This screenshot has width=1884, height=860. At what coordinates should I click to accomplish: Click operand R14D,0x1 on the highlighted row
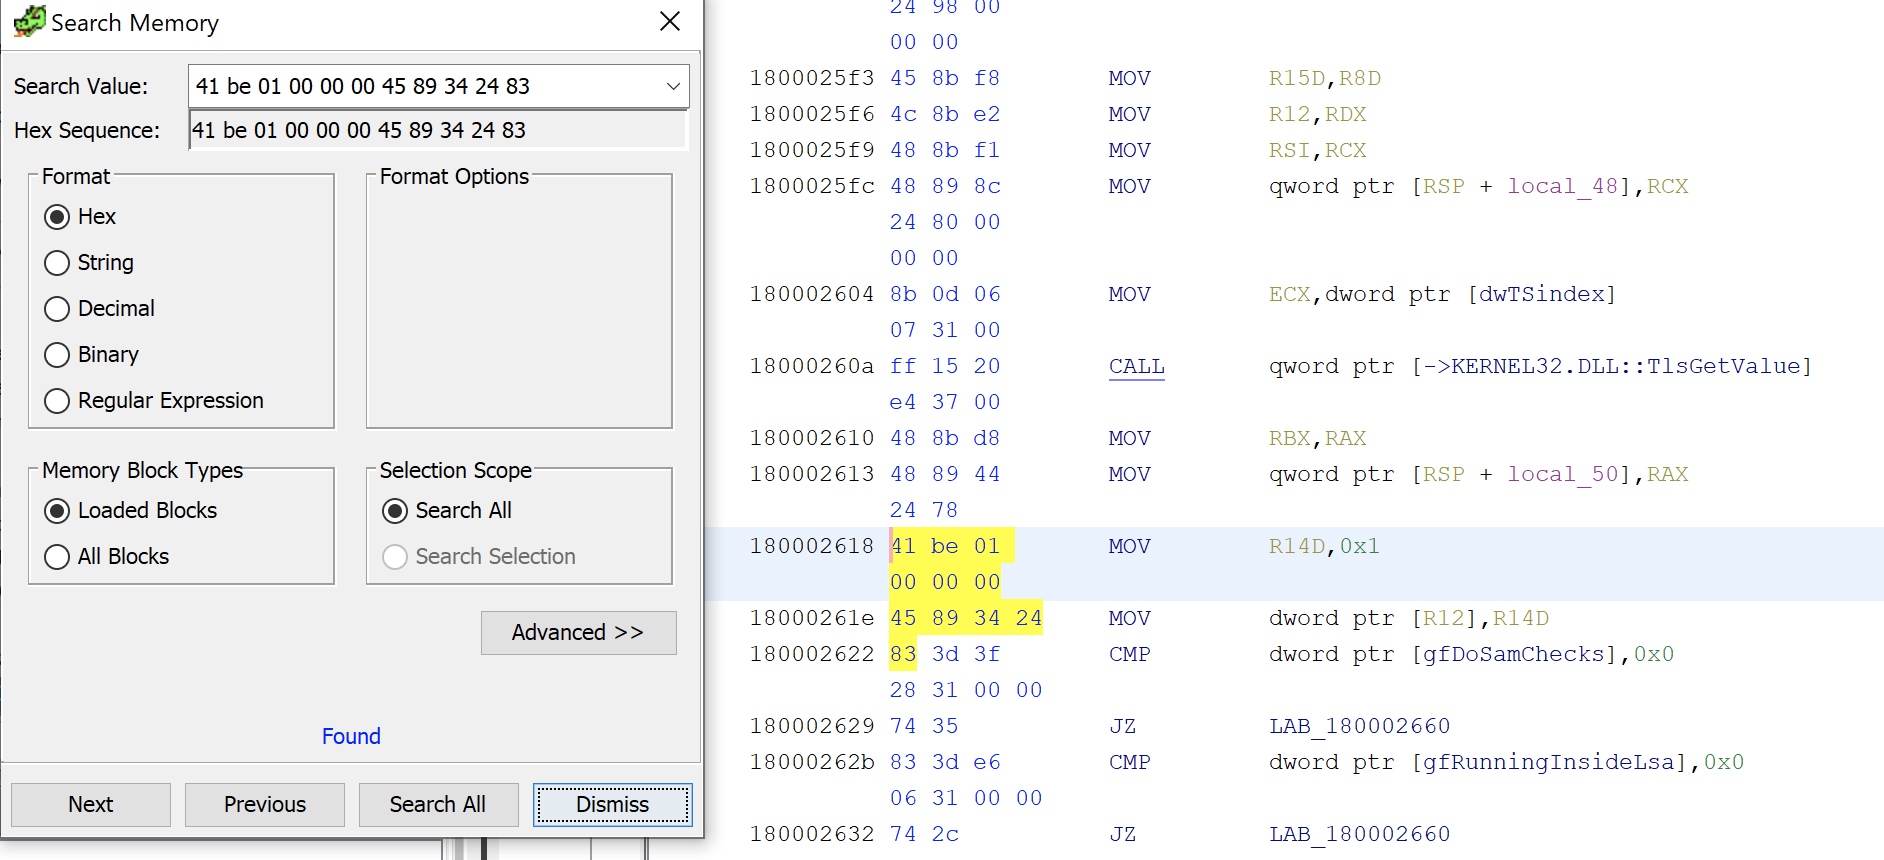[1324, 546]
